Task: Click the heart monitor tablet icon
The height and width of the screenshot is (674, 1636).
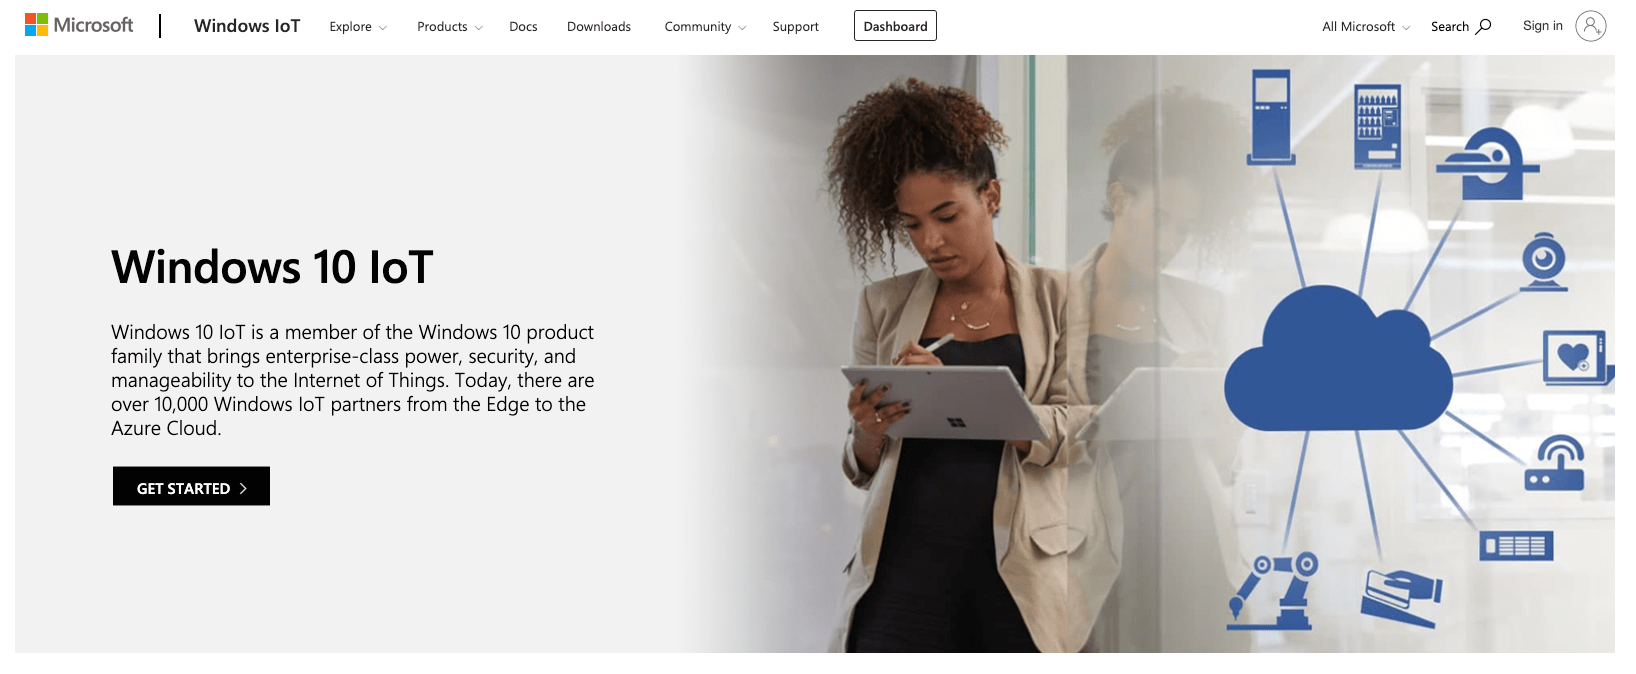Action: (1576, 358)
